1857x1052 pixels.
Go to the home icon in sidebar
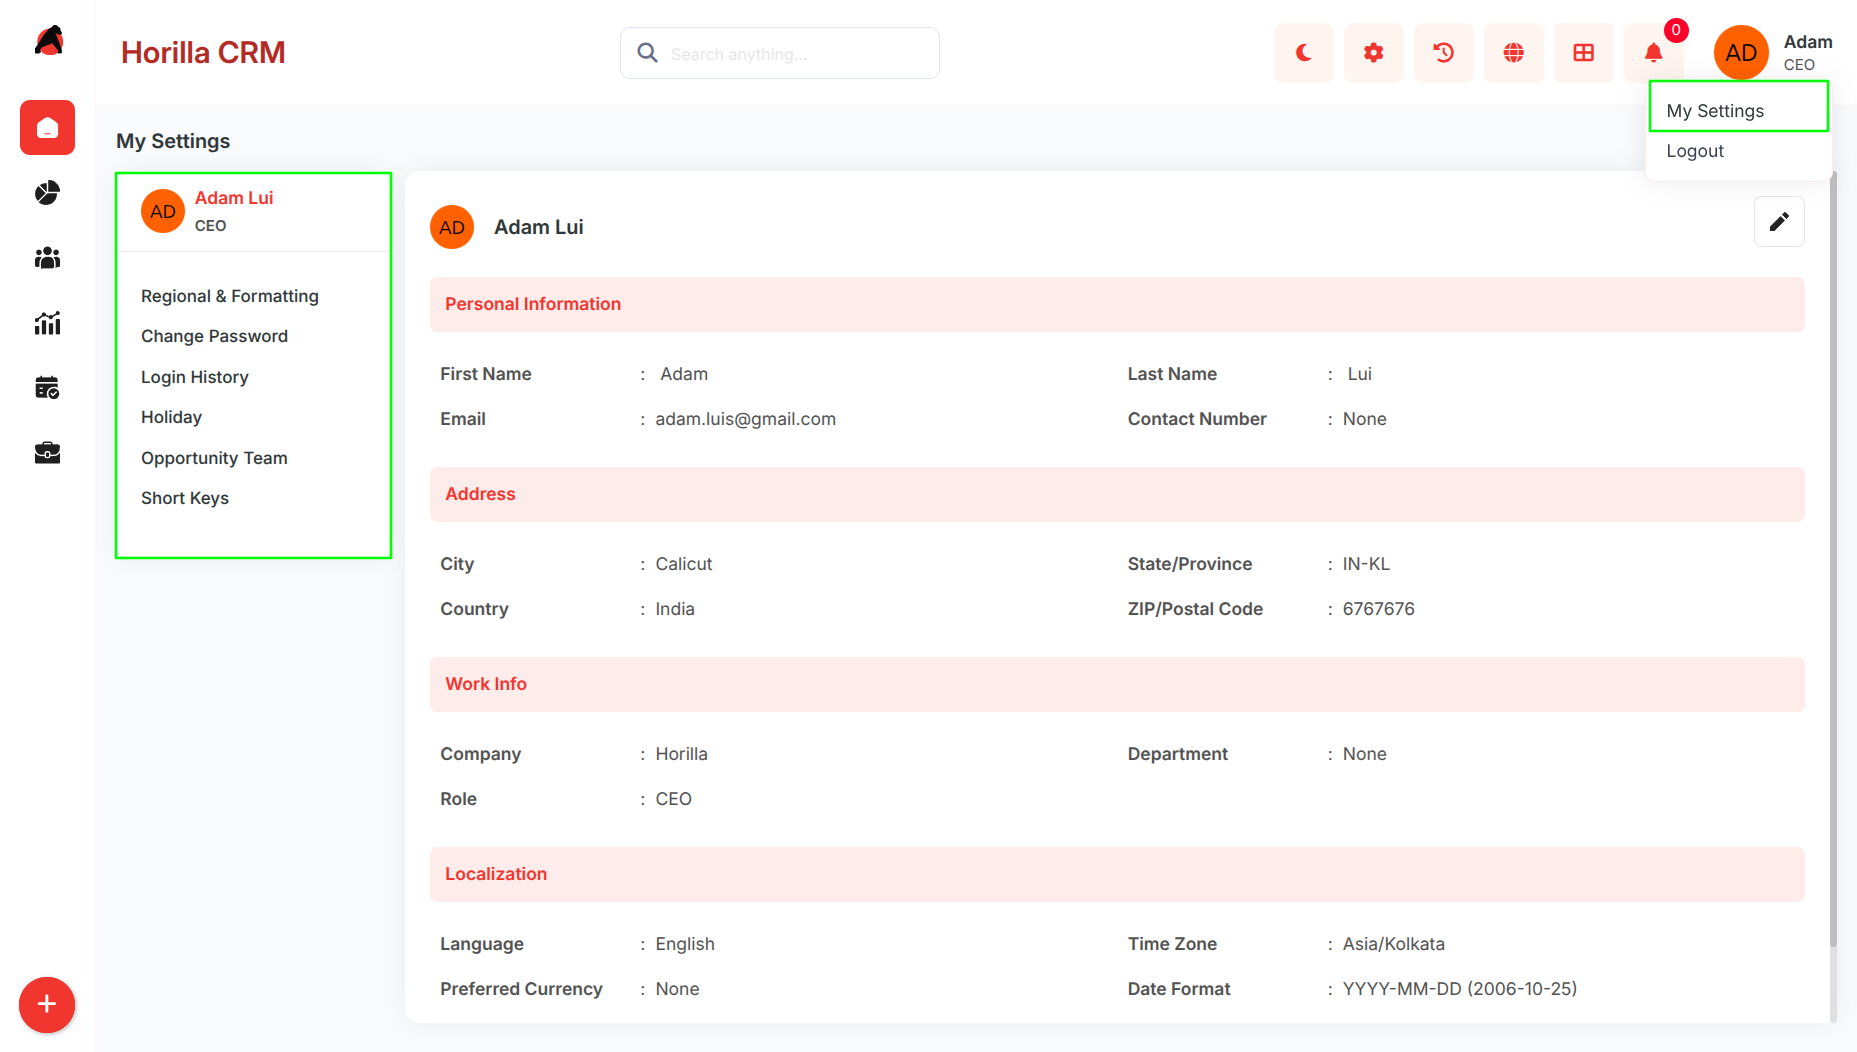point(47,127)
